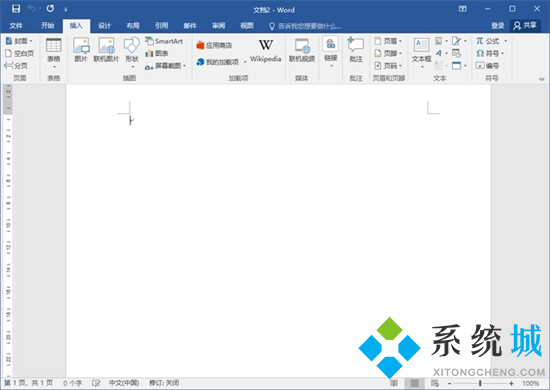Toggle 修订: 关闭 track changes status
Image resolution: width=550 pixels, height=390 pixels.
(164, 383)
